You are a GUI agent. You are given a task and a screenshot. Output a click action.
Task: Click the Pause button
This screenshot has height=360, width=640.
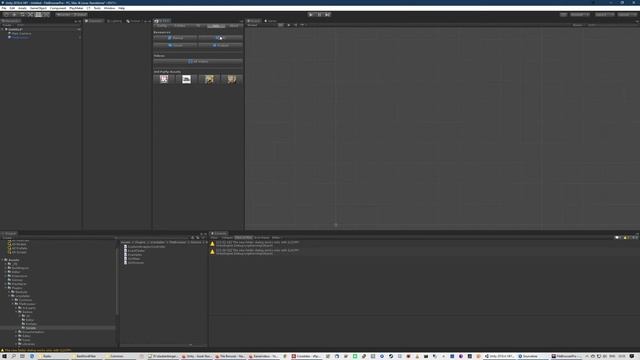click(319, 15)
